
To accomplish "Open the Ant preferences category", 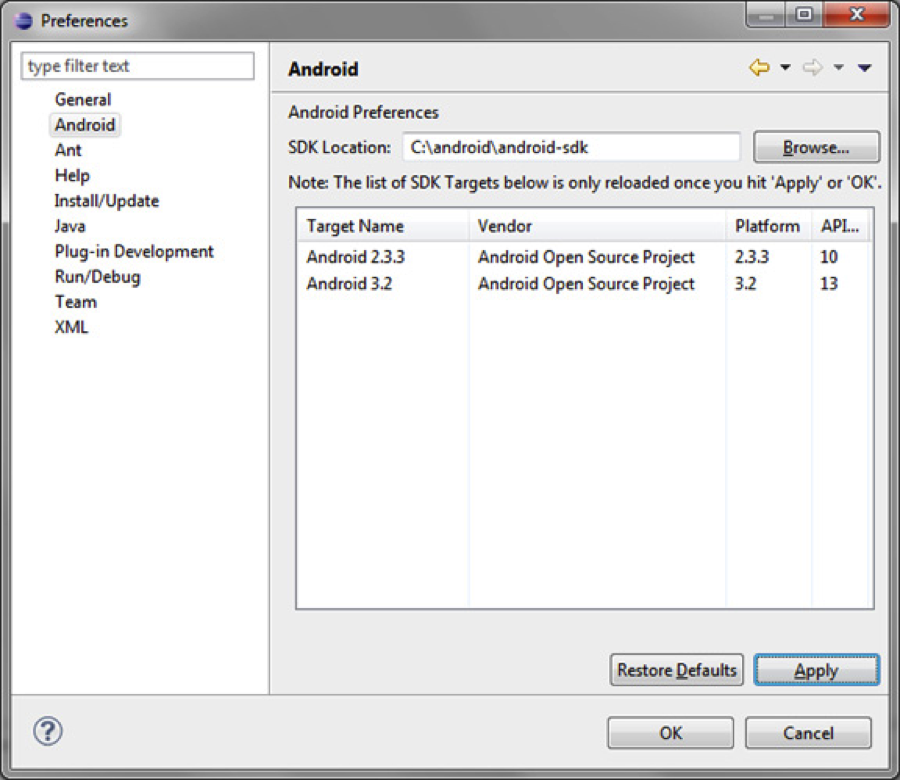I will tap(68, 150).
